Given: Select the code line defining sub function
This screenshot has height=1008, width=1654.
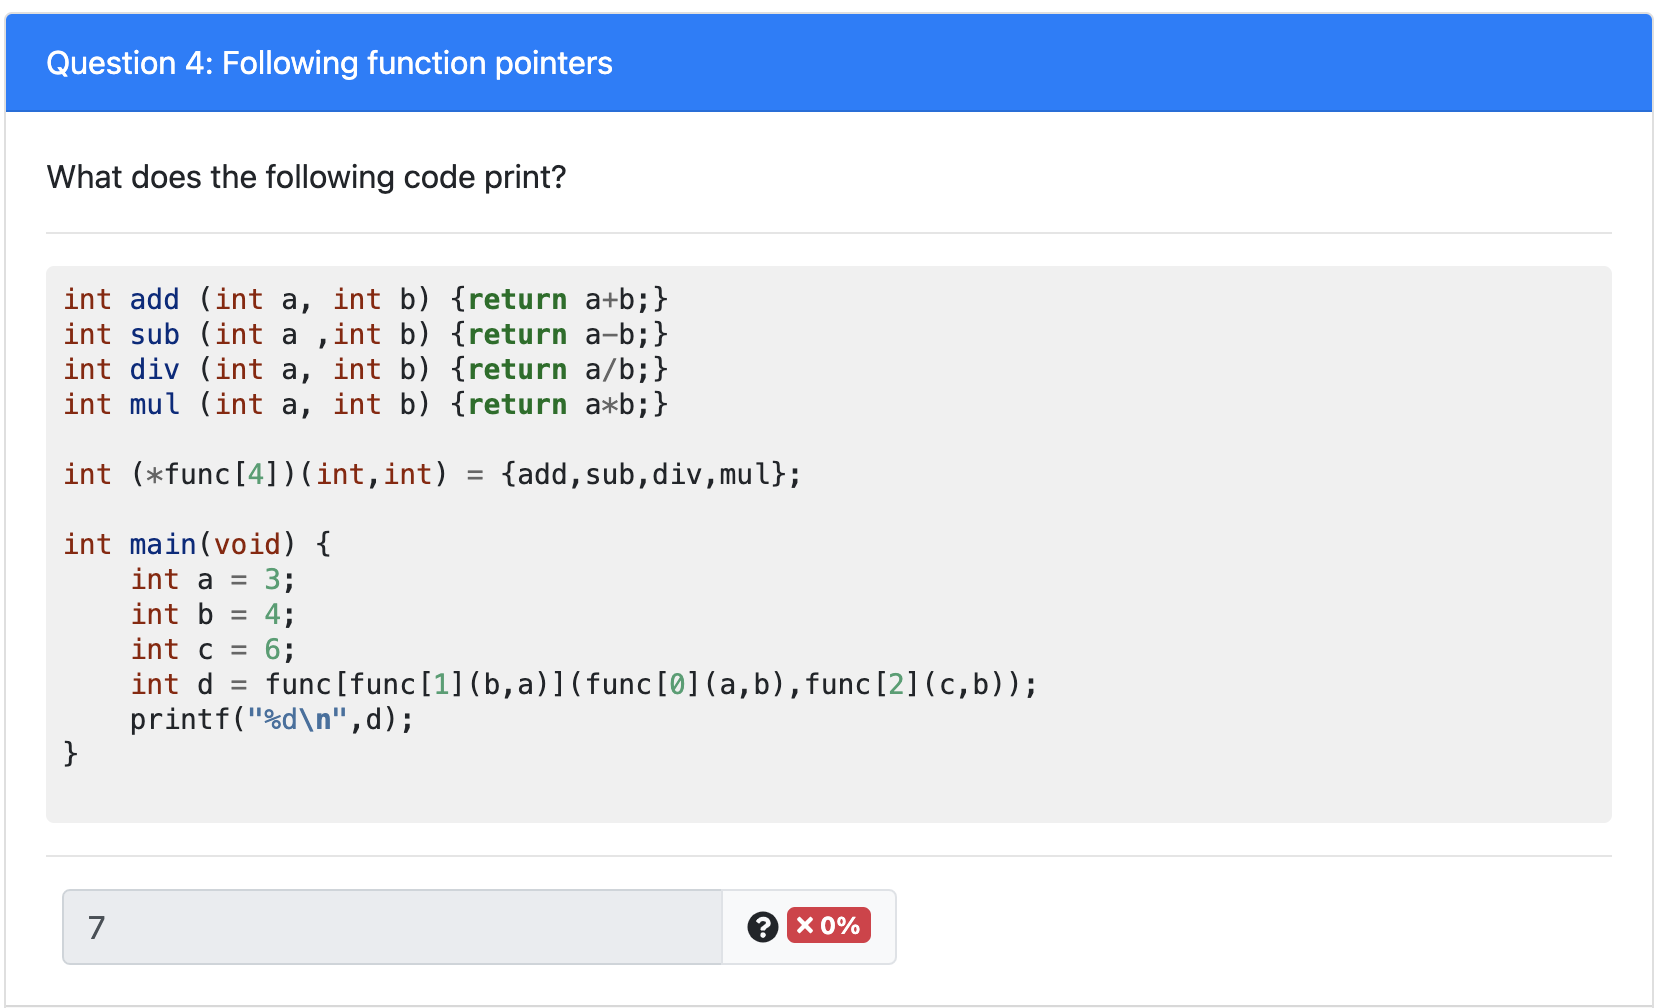Looking at the screenshot, I should 366,334.
